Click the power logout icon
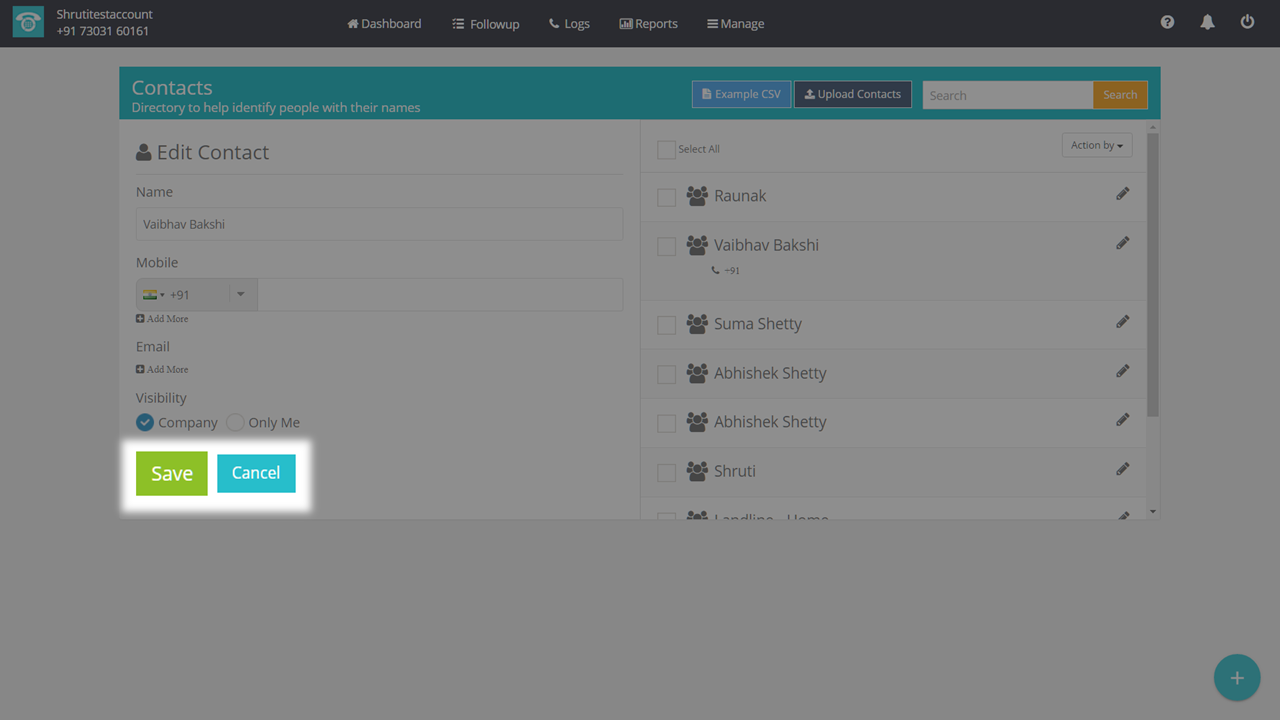The height and width of the screenshot is (720, 1280). (x=1247, y=22)
